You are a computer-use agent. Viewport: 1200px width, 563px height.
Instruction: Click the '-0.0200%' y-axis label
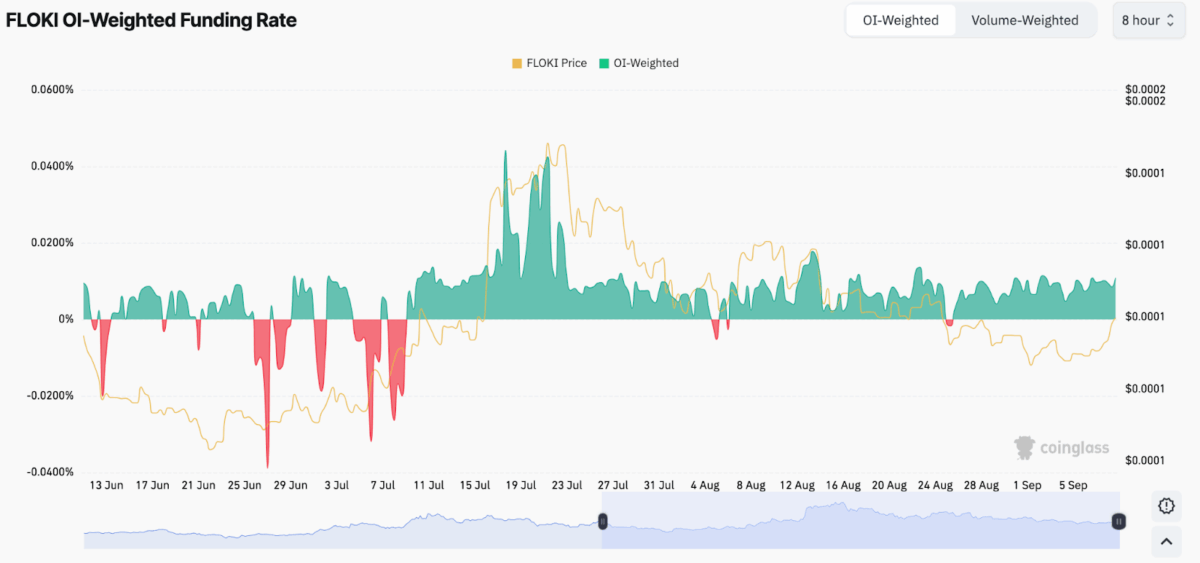(50, 396)
